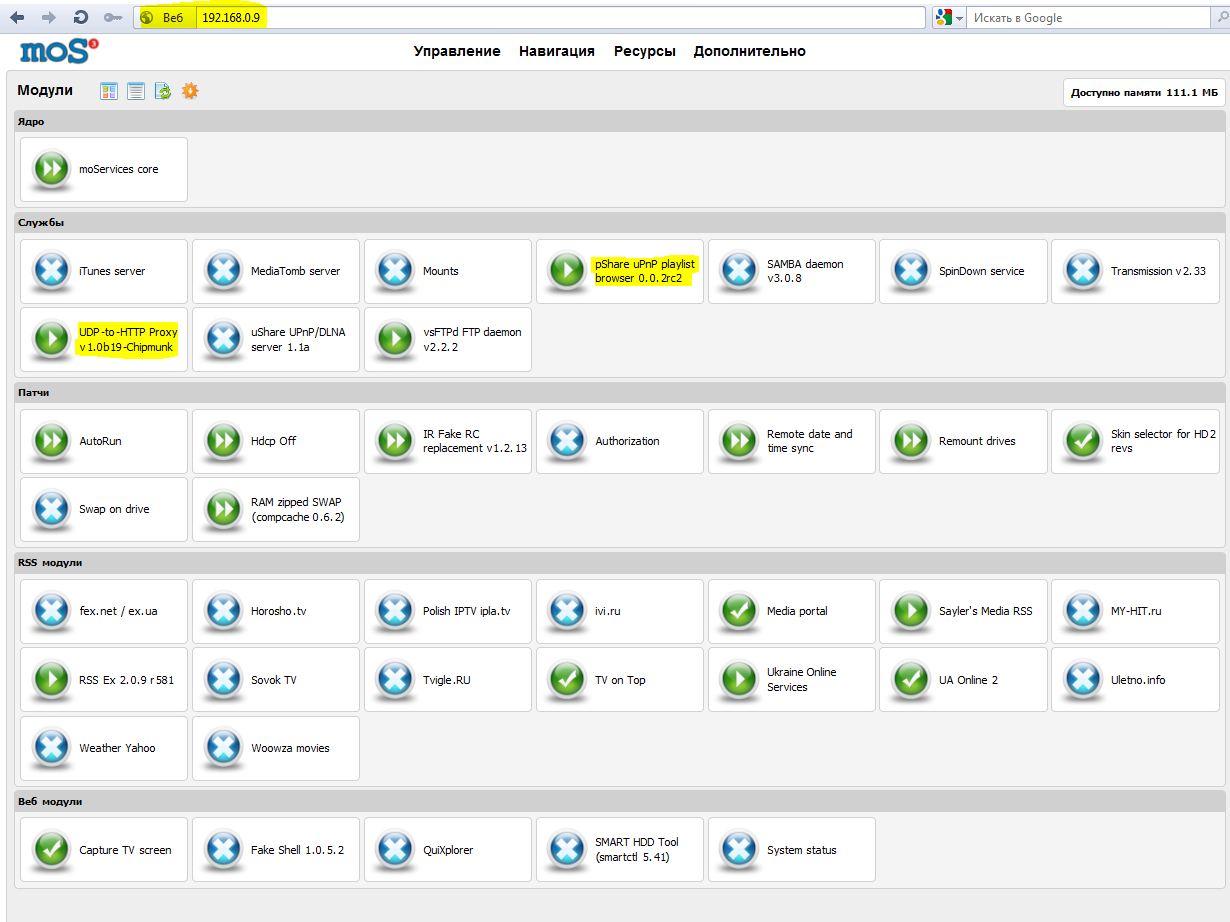Click the Swap on drive icon
The width and height of the screenshot is (1230, 922).
click(51, 509)
